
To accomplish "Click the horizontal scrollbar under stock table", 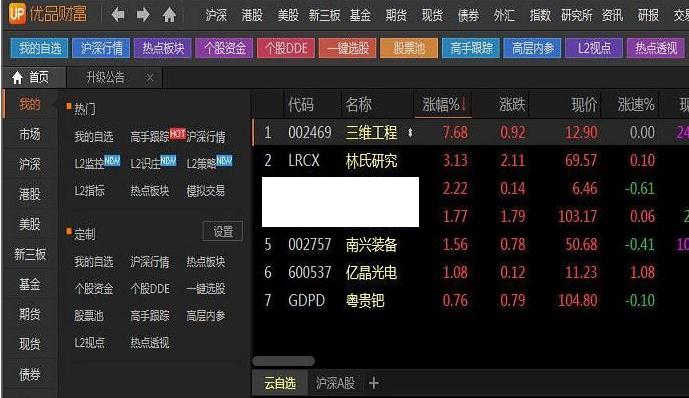I will click(x=283, y=361).
